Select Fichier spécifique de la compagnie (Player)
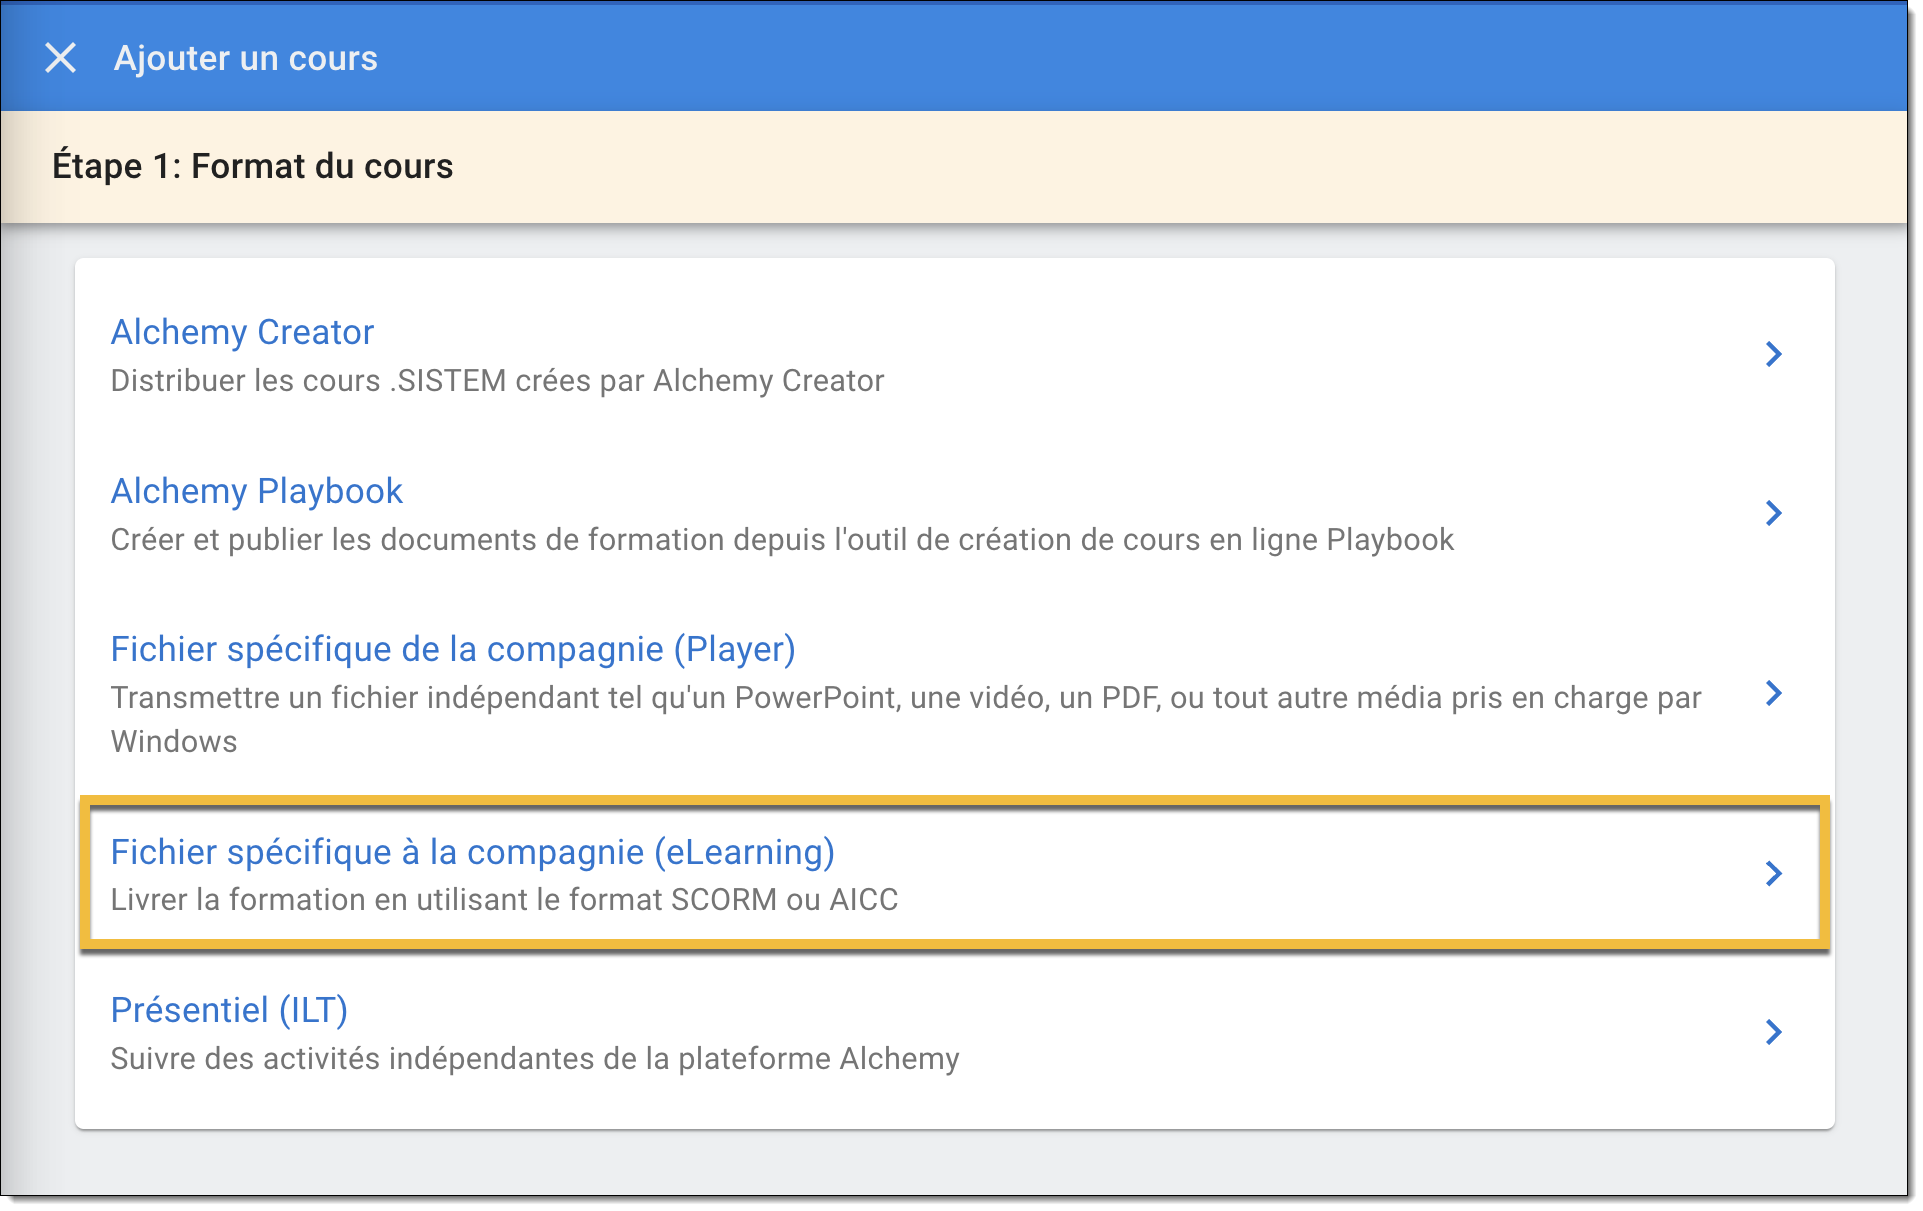Viewport: 1923px width, 1211px height. click(452, 649)
